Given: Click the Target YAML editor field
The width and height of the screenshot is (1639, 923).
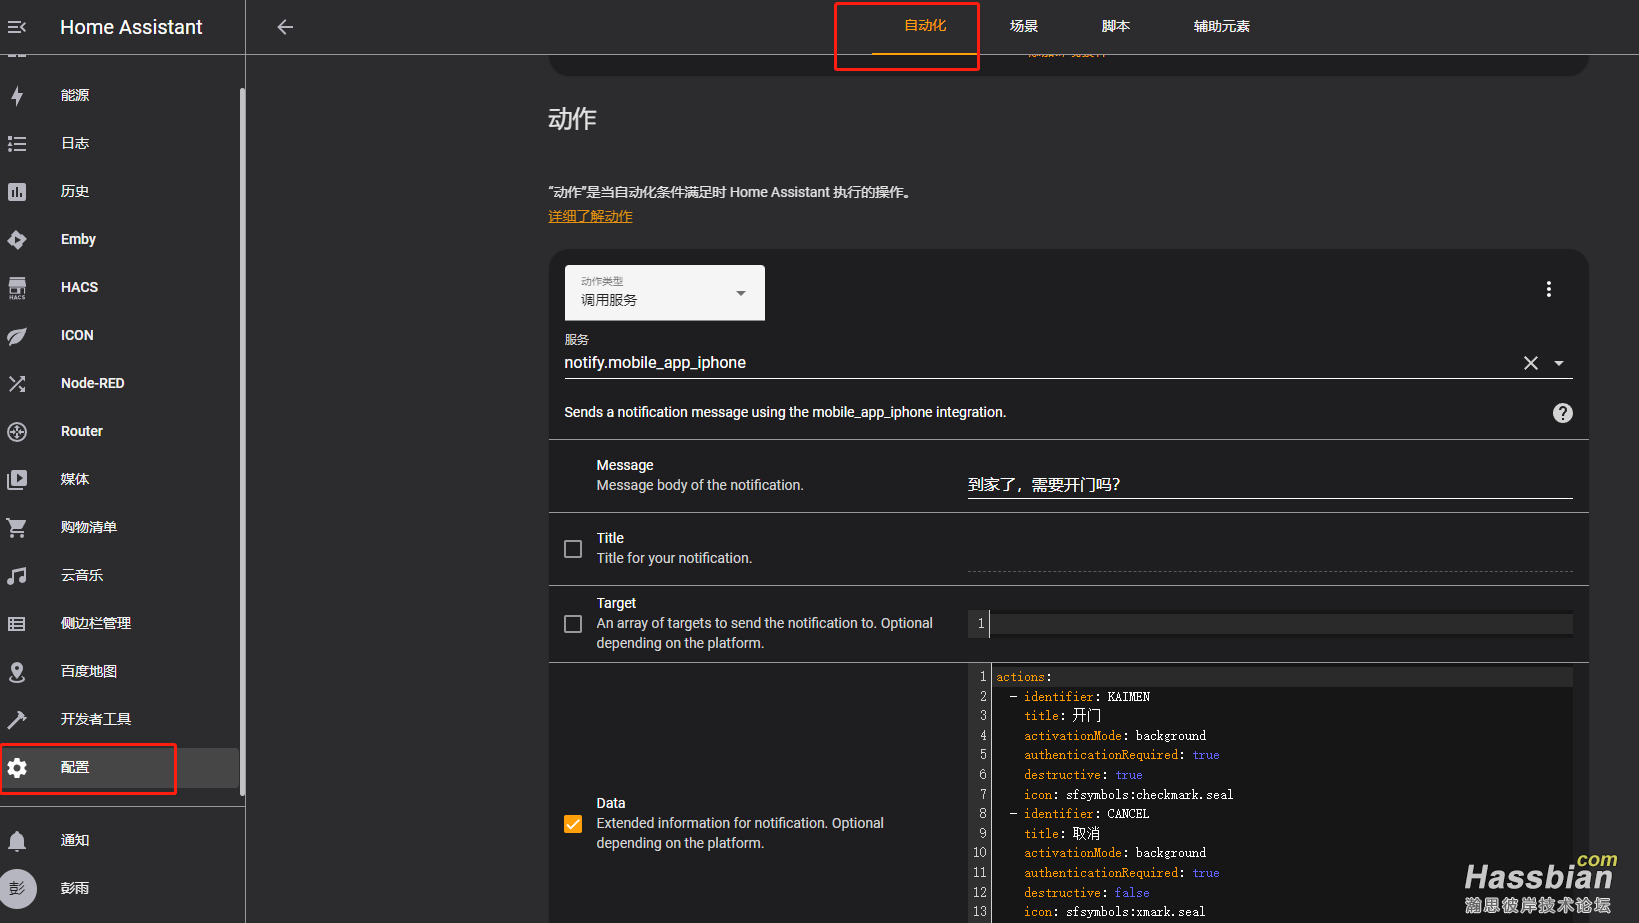Looking at the screenshot, I should tap(1270, 624).
